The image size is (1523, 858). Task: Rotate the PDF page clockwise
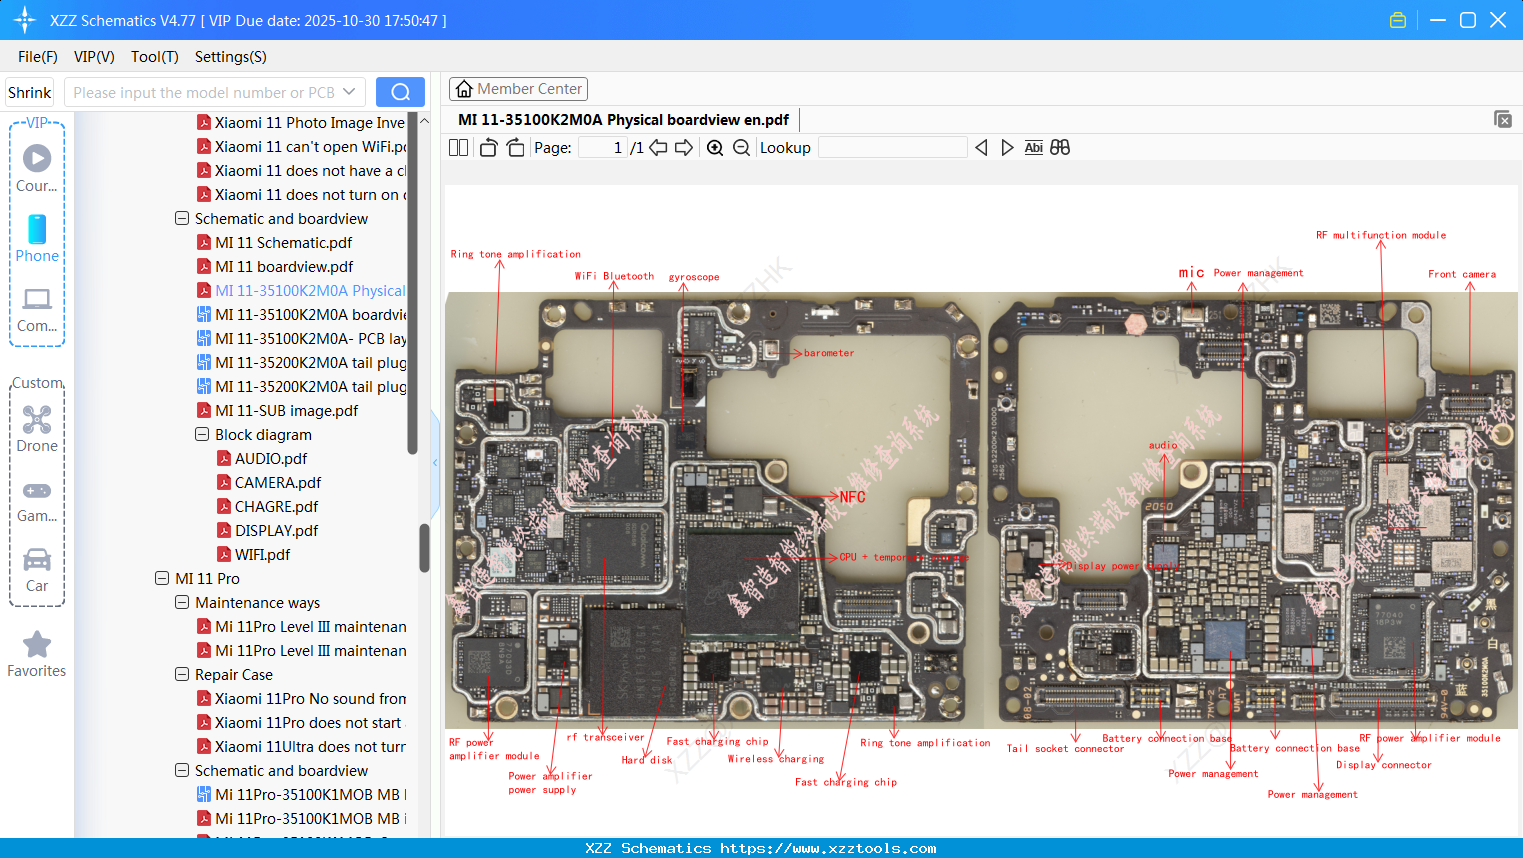[x=514, y=147]
